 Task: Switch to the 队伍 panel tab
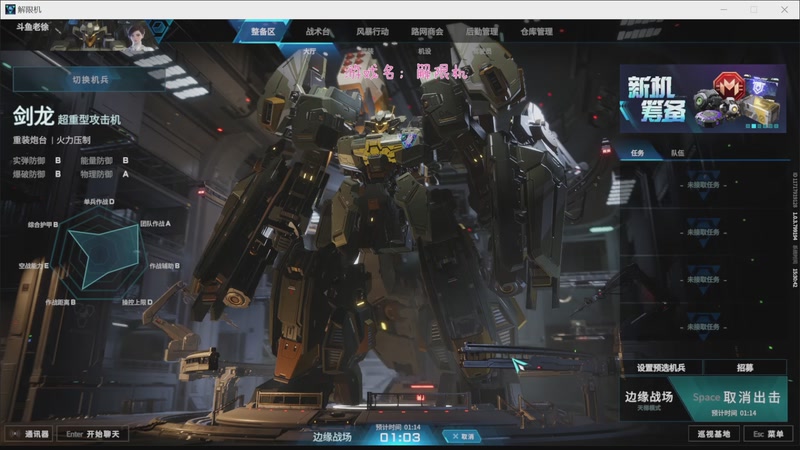click(x=678, y=153)
